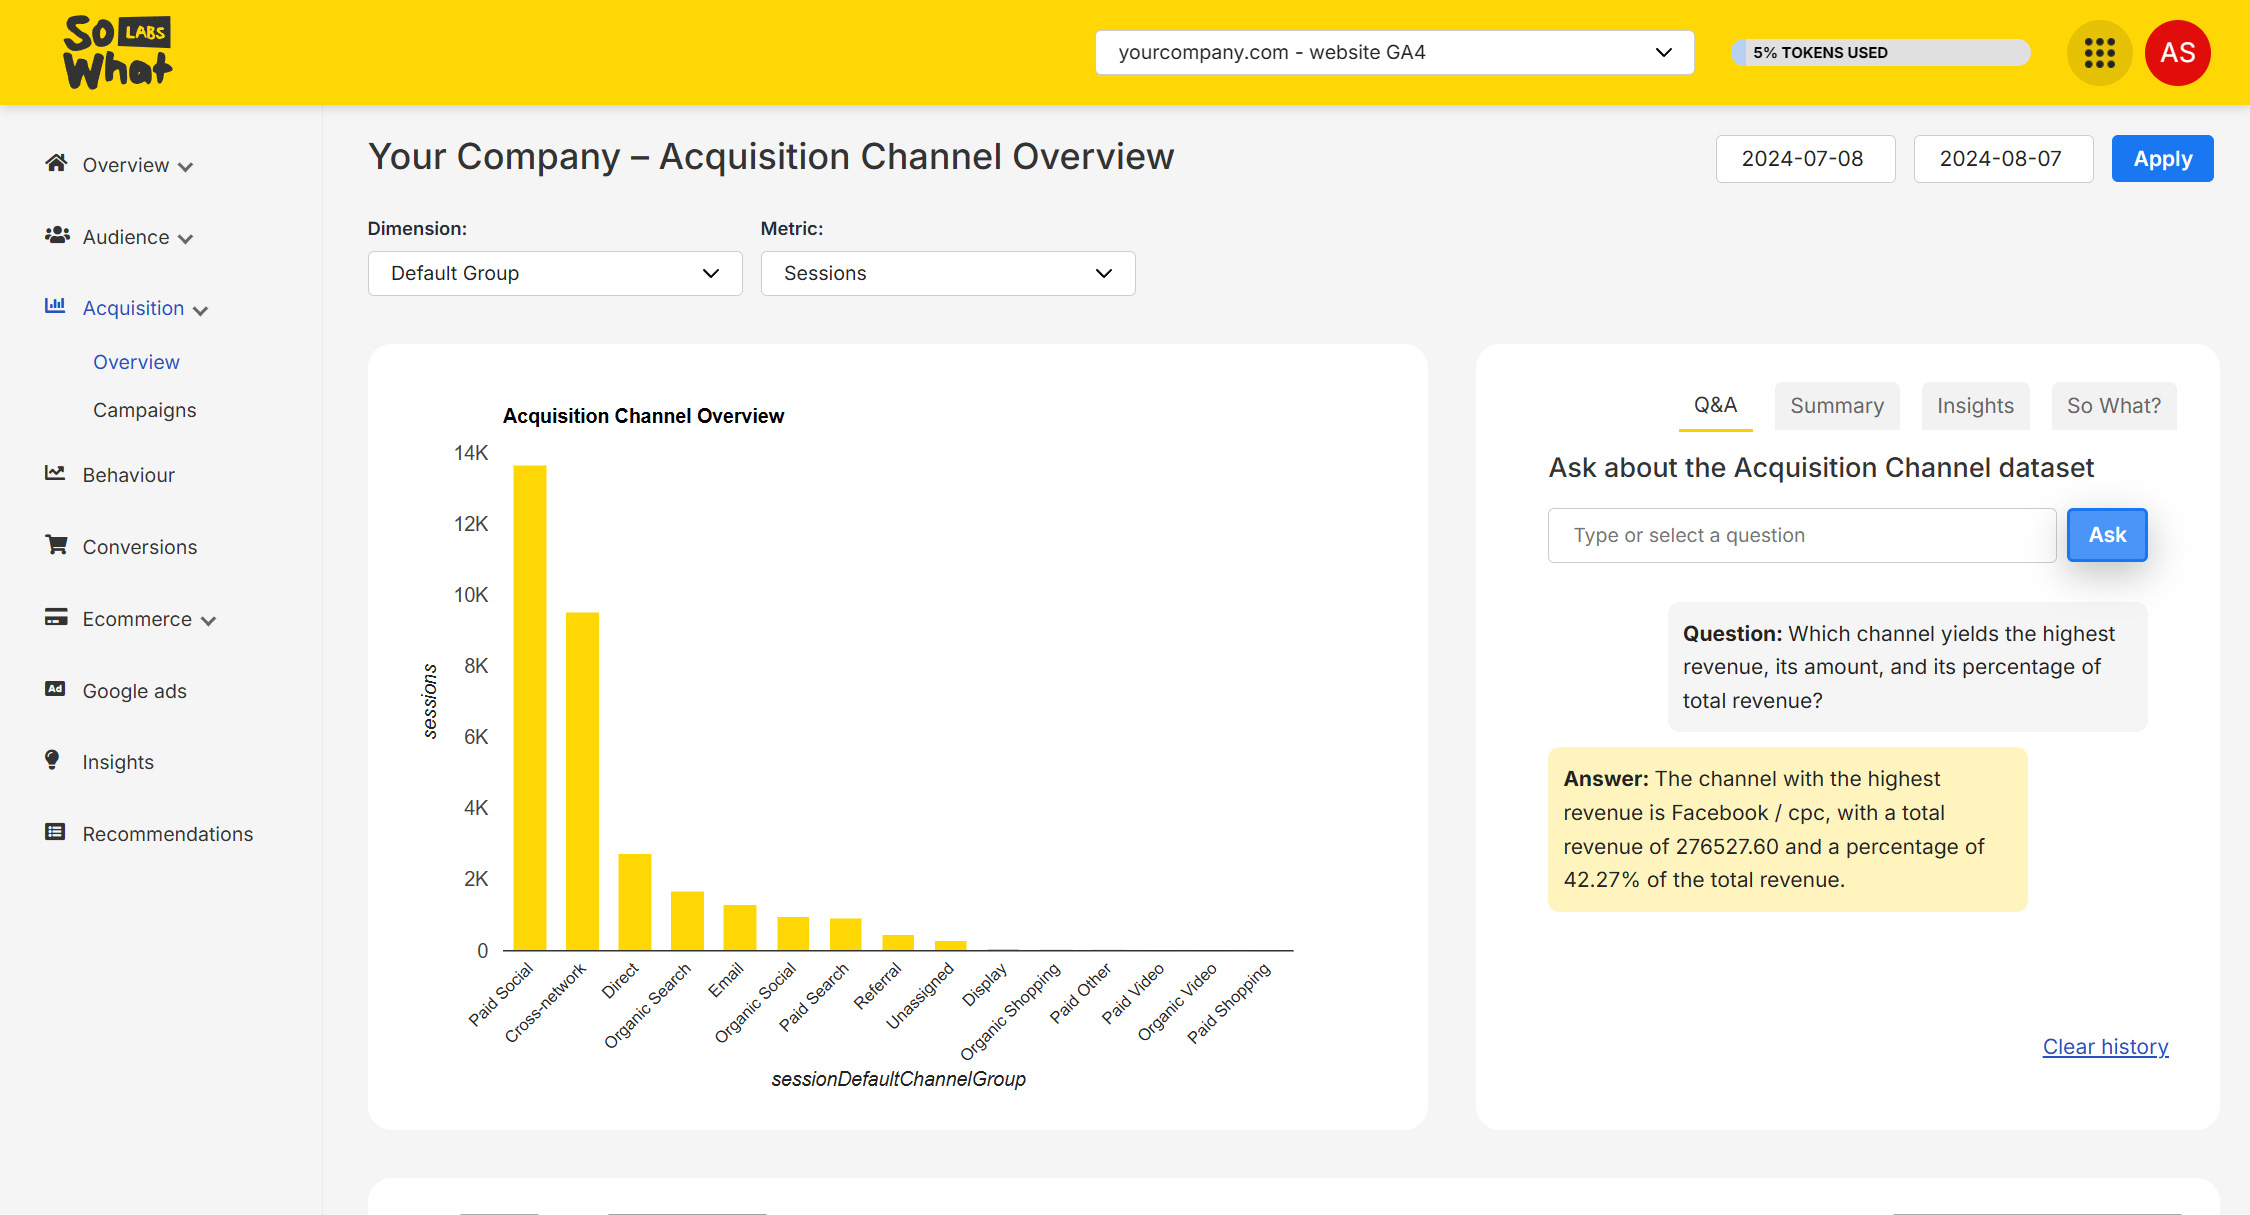Screen dimensions: 2250x1215
Task: Click the Apply date range button
Action: click(x=2162, y=159)
